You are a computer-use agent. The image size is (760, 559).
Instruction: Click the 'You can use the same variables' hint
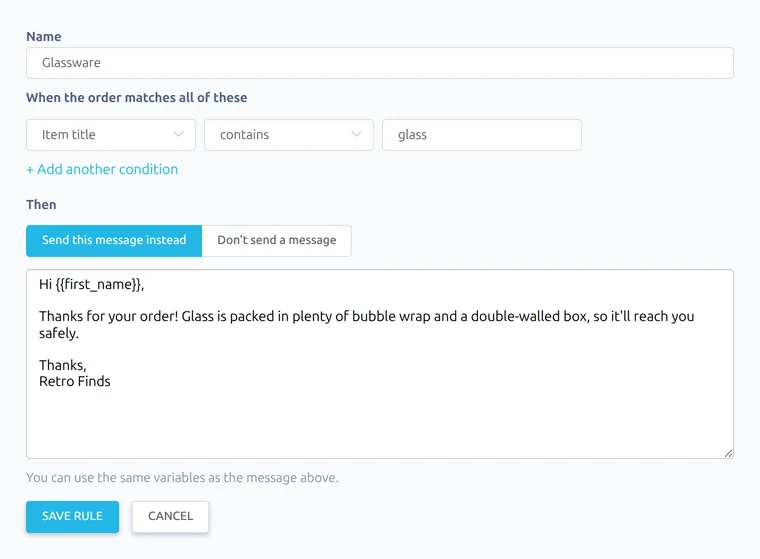(x=182, y=478)
